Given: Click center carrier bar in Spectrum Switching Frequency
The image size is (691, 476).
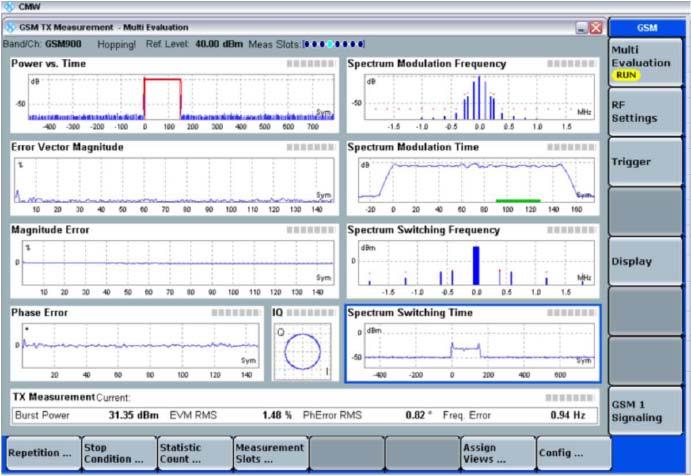Looking at the screenshot, I should pos(476,265).
